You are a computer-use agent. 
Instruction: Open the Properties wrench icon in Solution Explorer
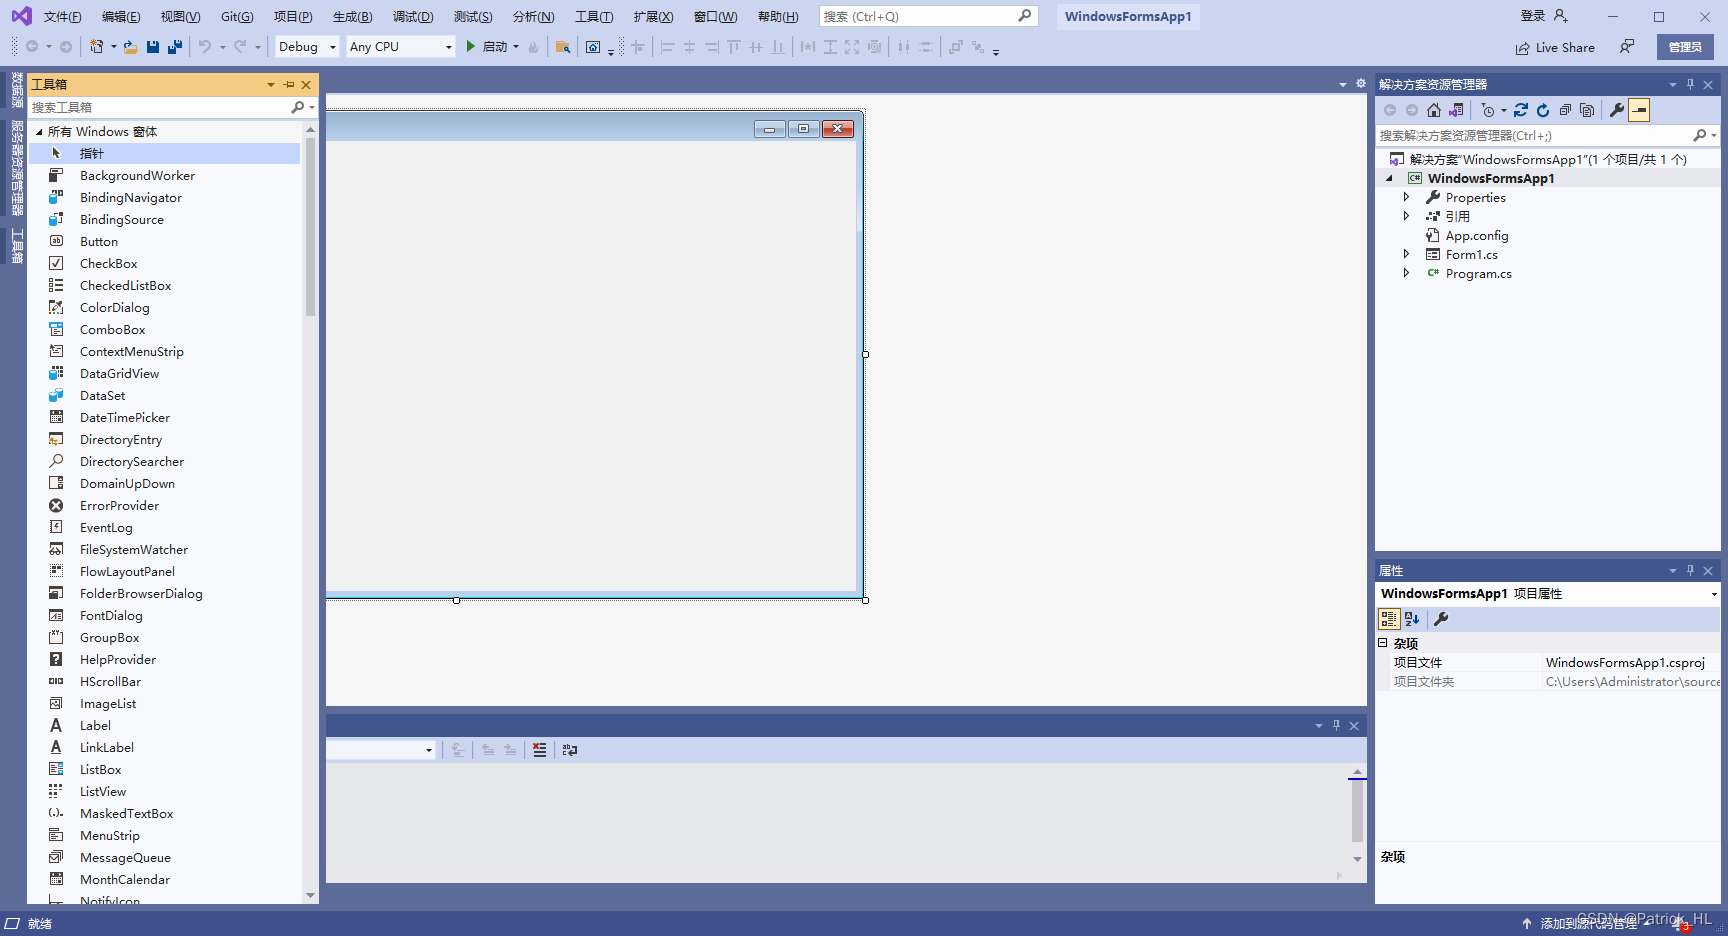click(1616, 110)
